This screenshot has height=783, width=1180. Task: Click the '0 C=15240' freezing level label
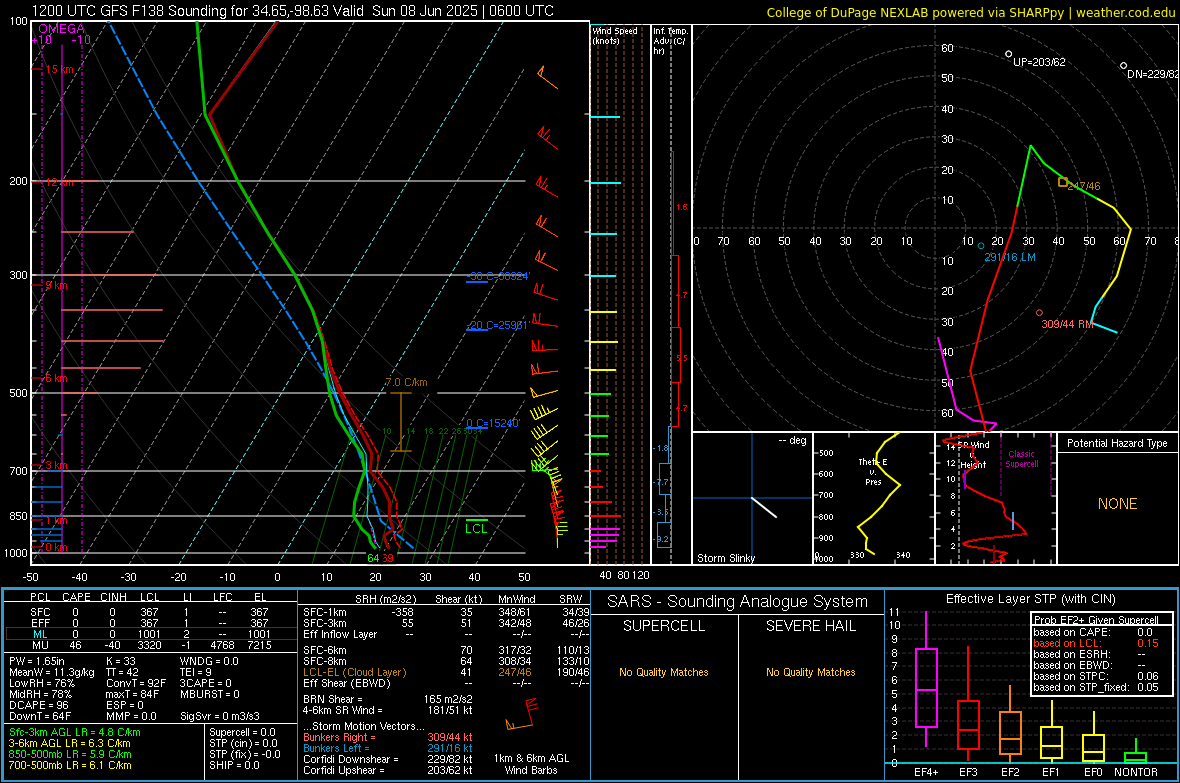coord(493,423)
